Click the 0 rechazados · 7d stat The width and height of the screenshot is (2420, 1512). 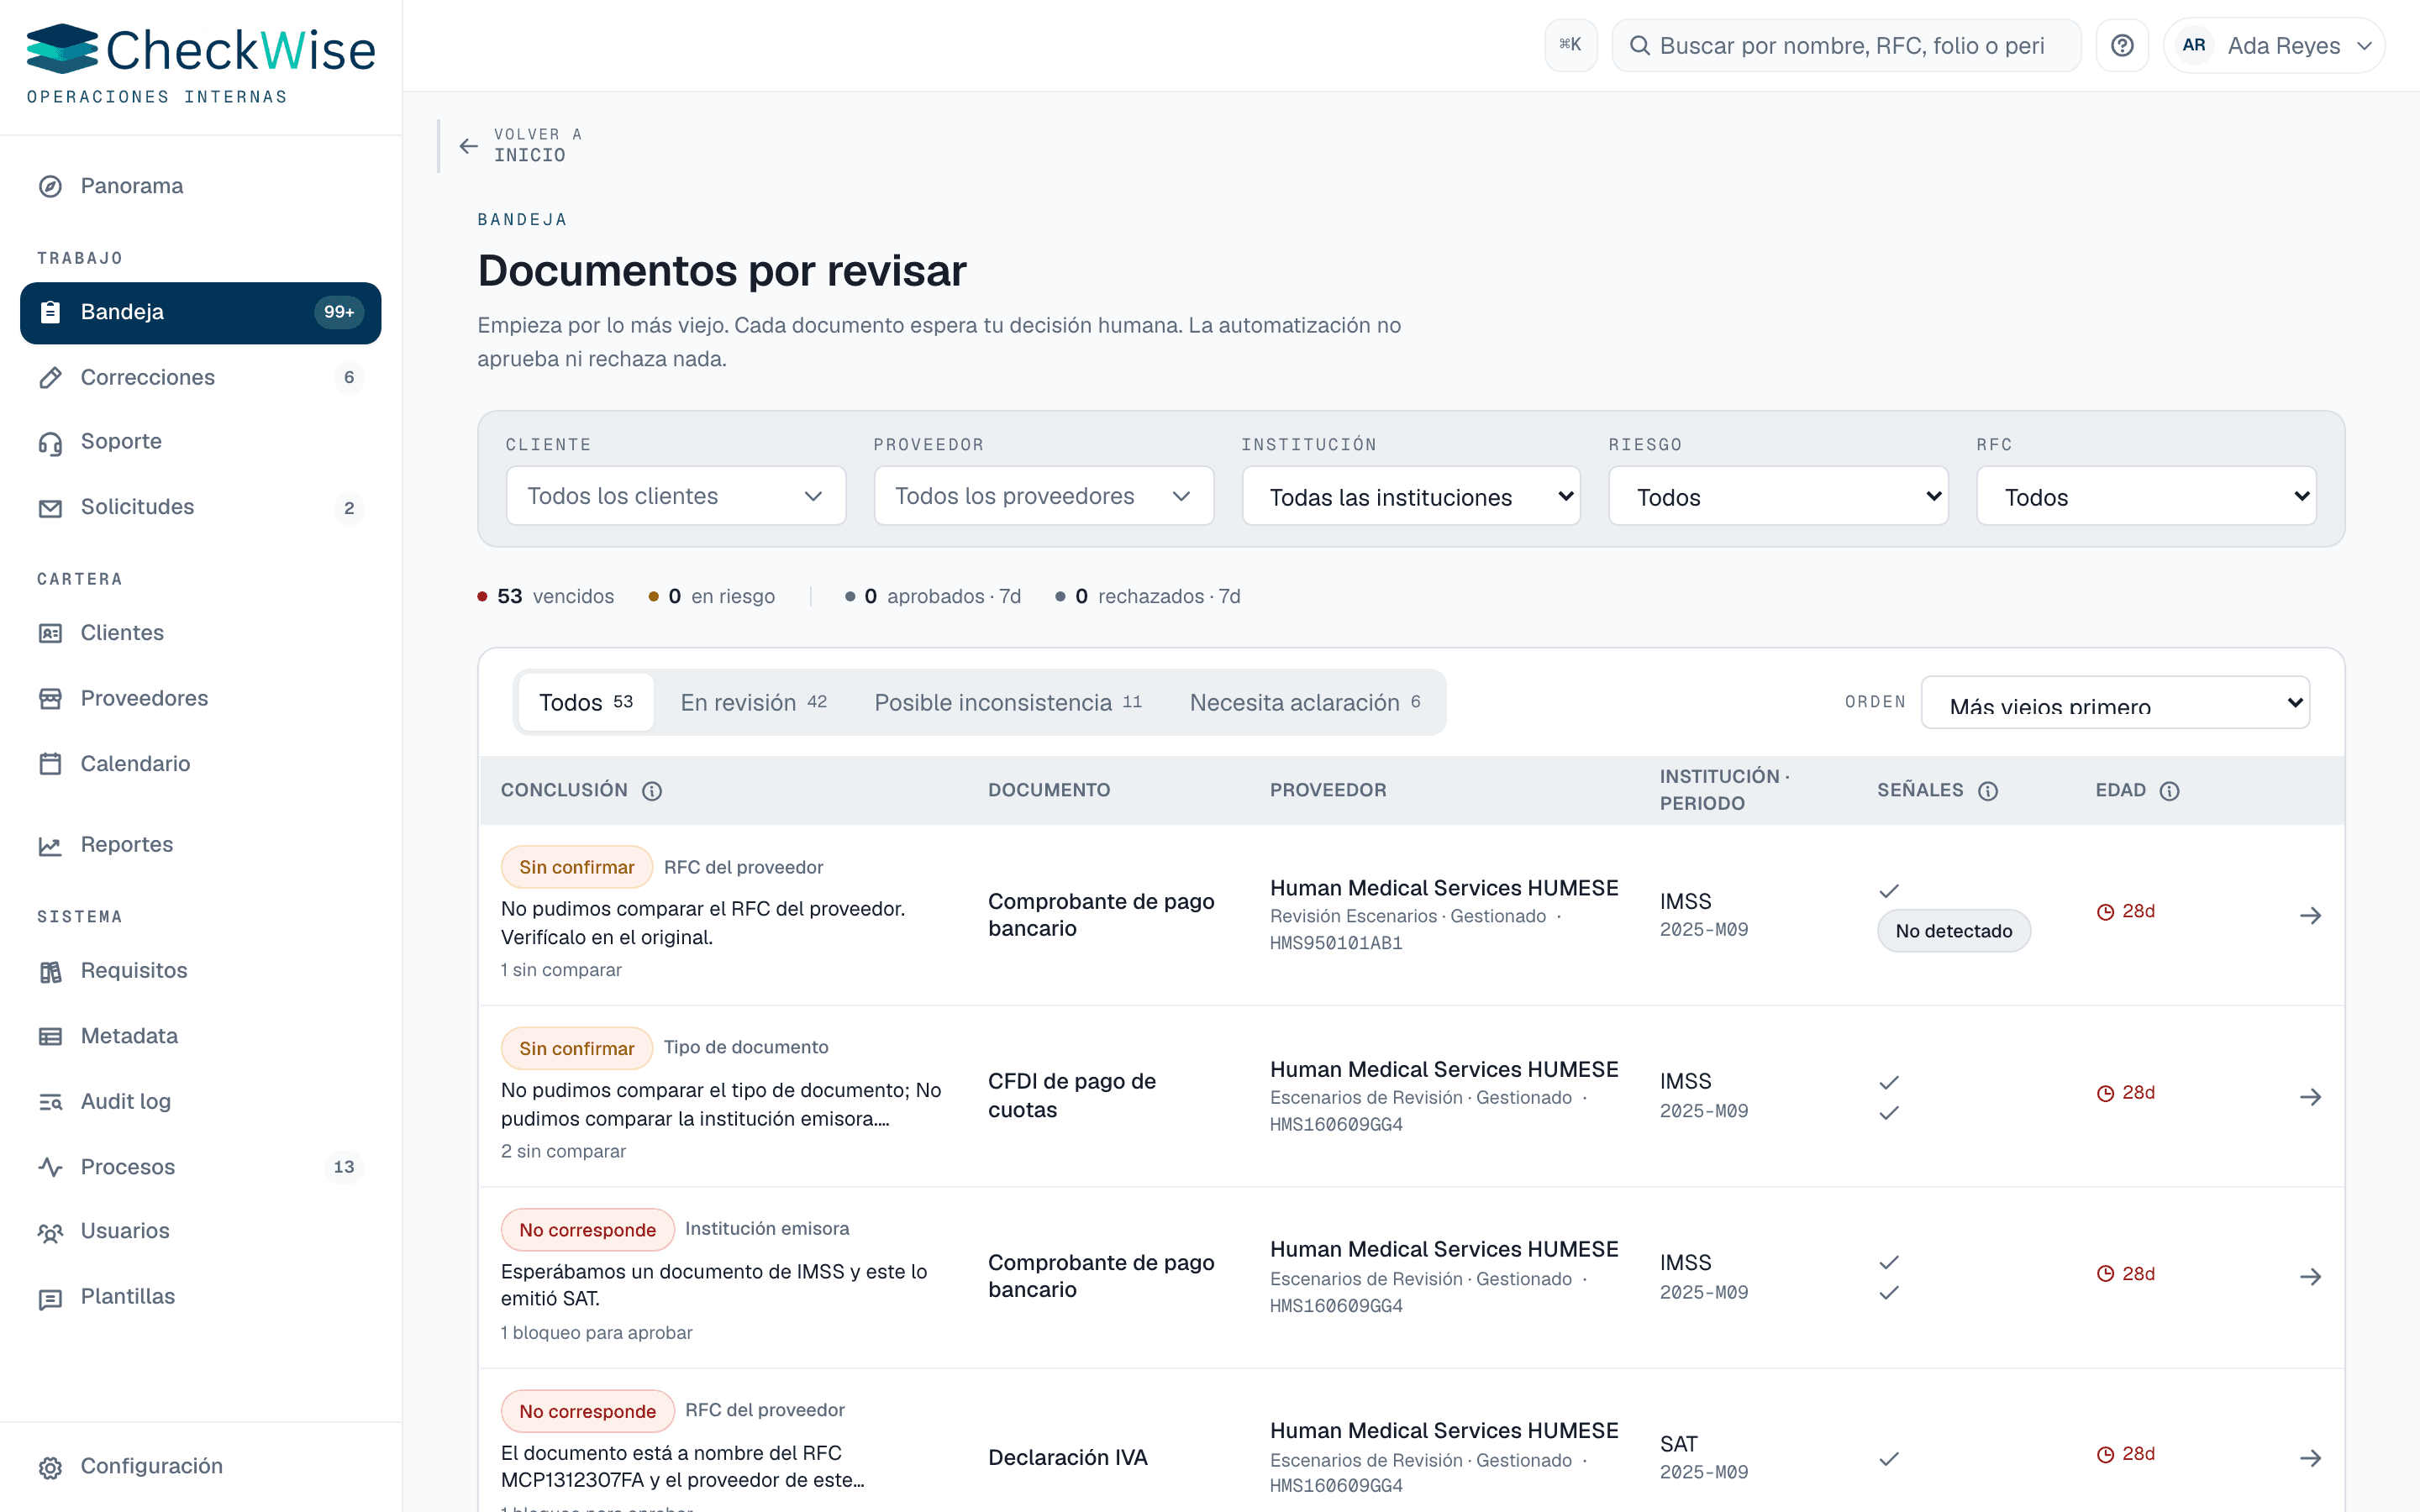click(x=1148, y=596)
